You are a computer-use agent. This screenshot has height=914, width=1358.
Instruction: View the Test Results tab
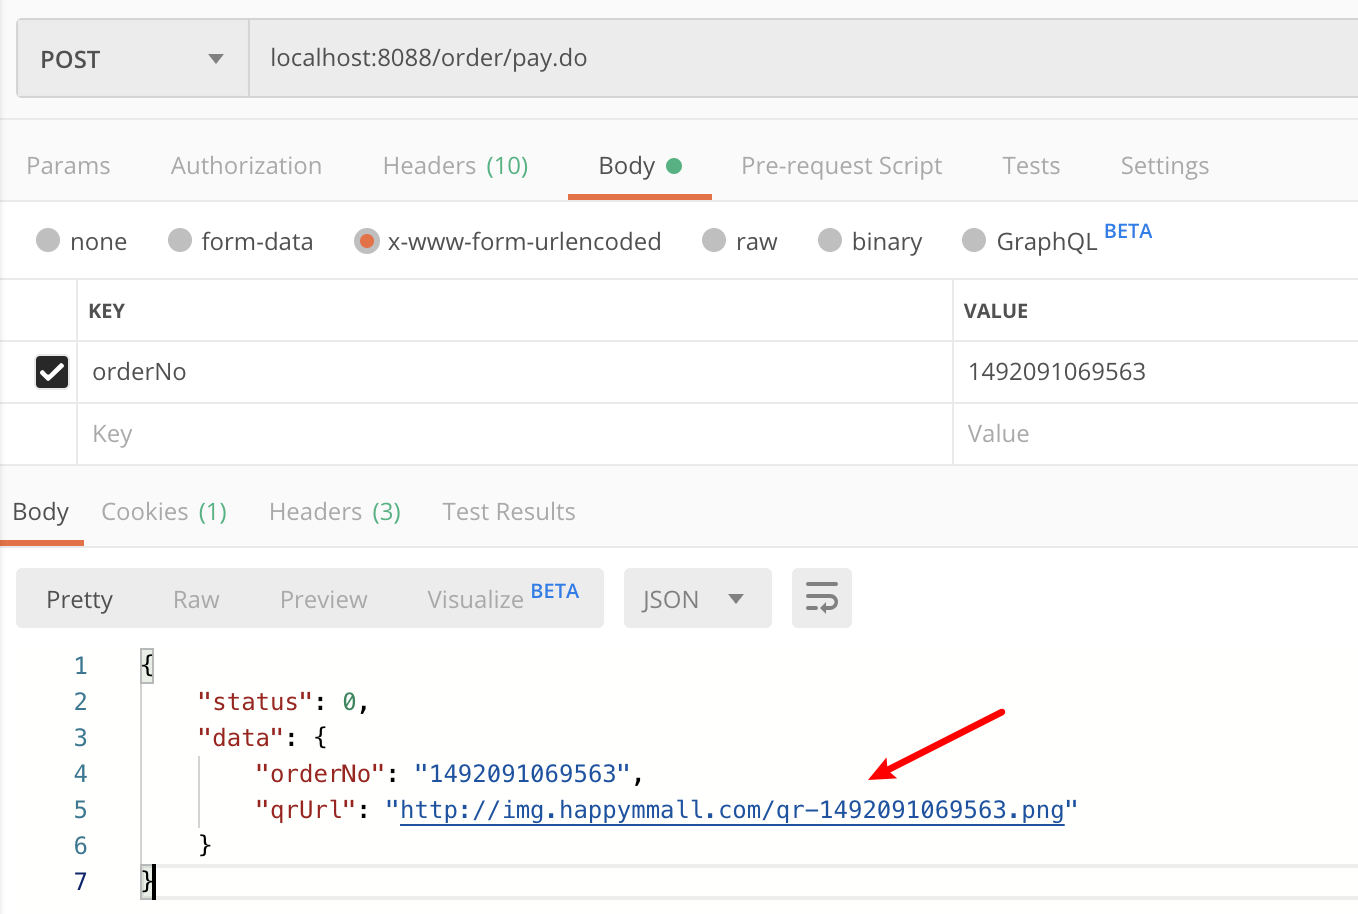click(x=509, y=511)
